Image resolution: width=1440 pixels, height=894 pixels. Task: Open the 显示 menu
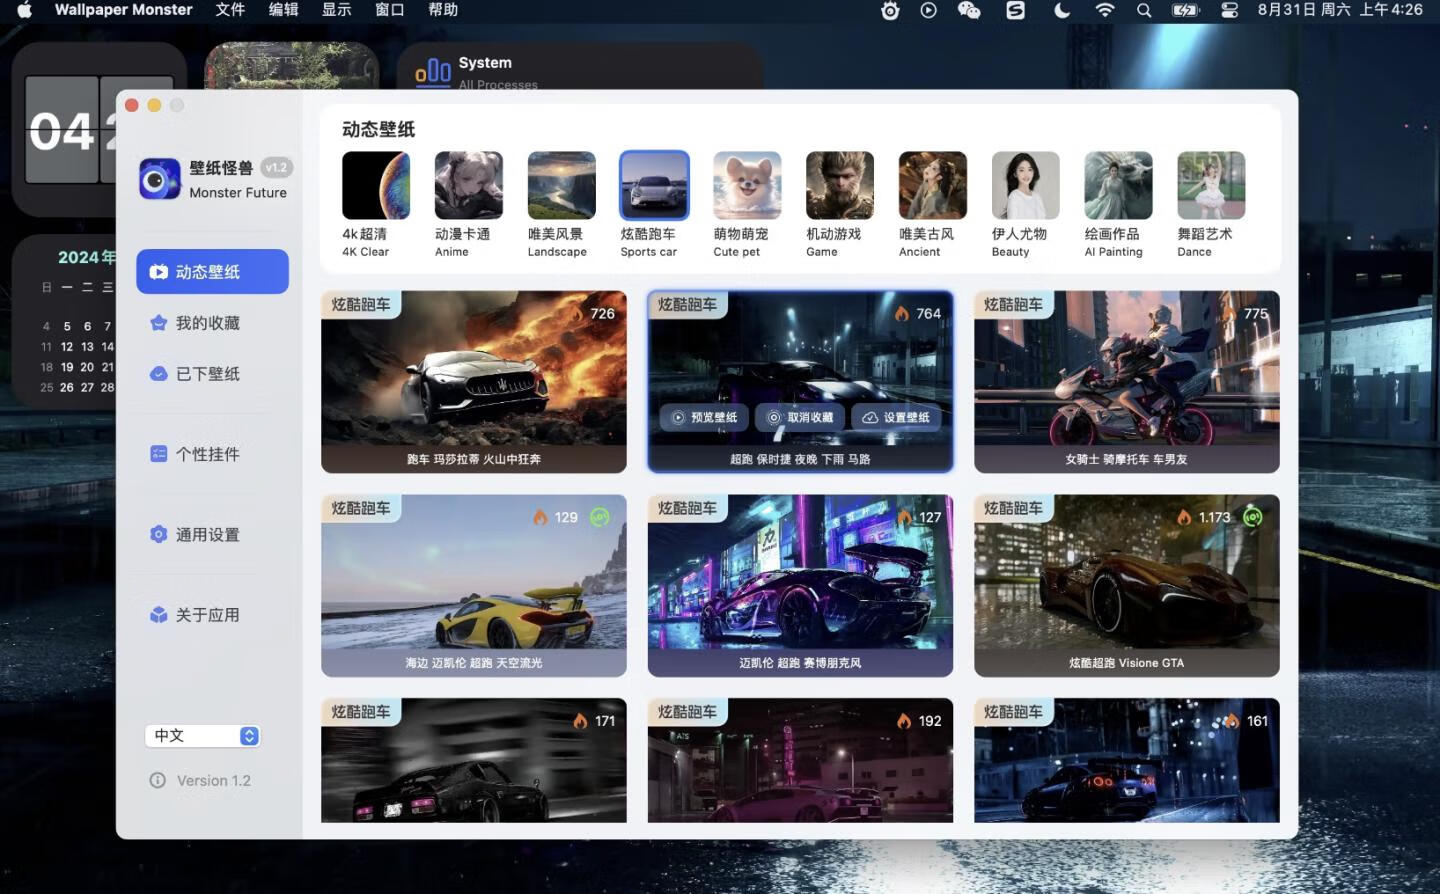click(336, 10)
